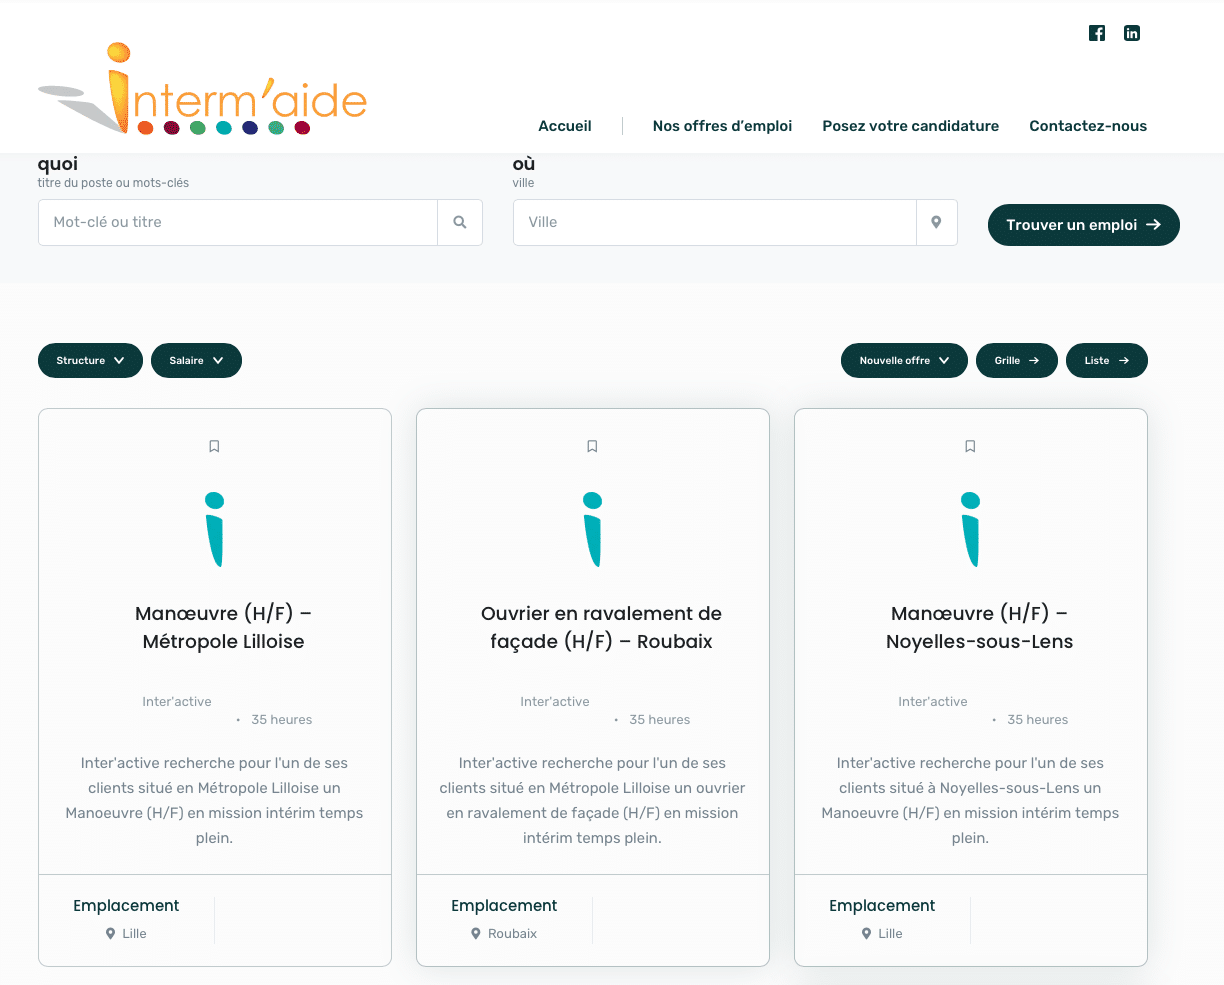This screenshot has height=985, width=1224.
Task: Bookmark the Ouvrier en ravalement de façade offer
Action: tap(592, 446)
